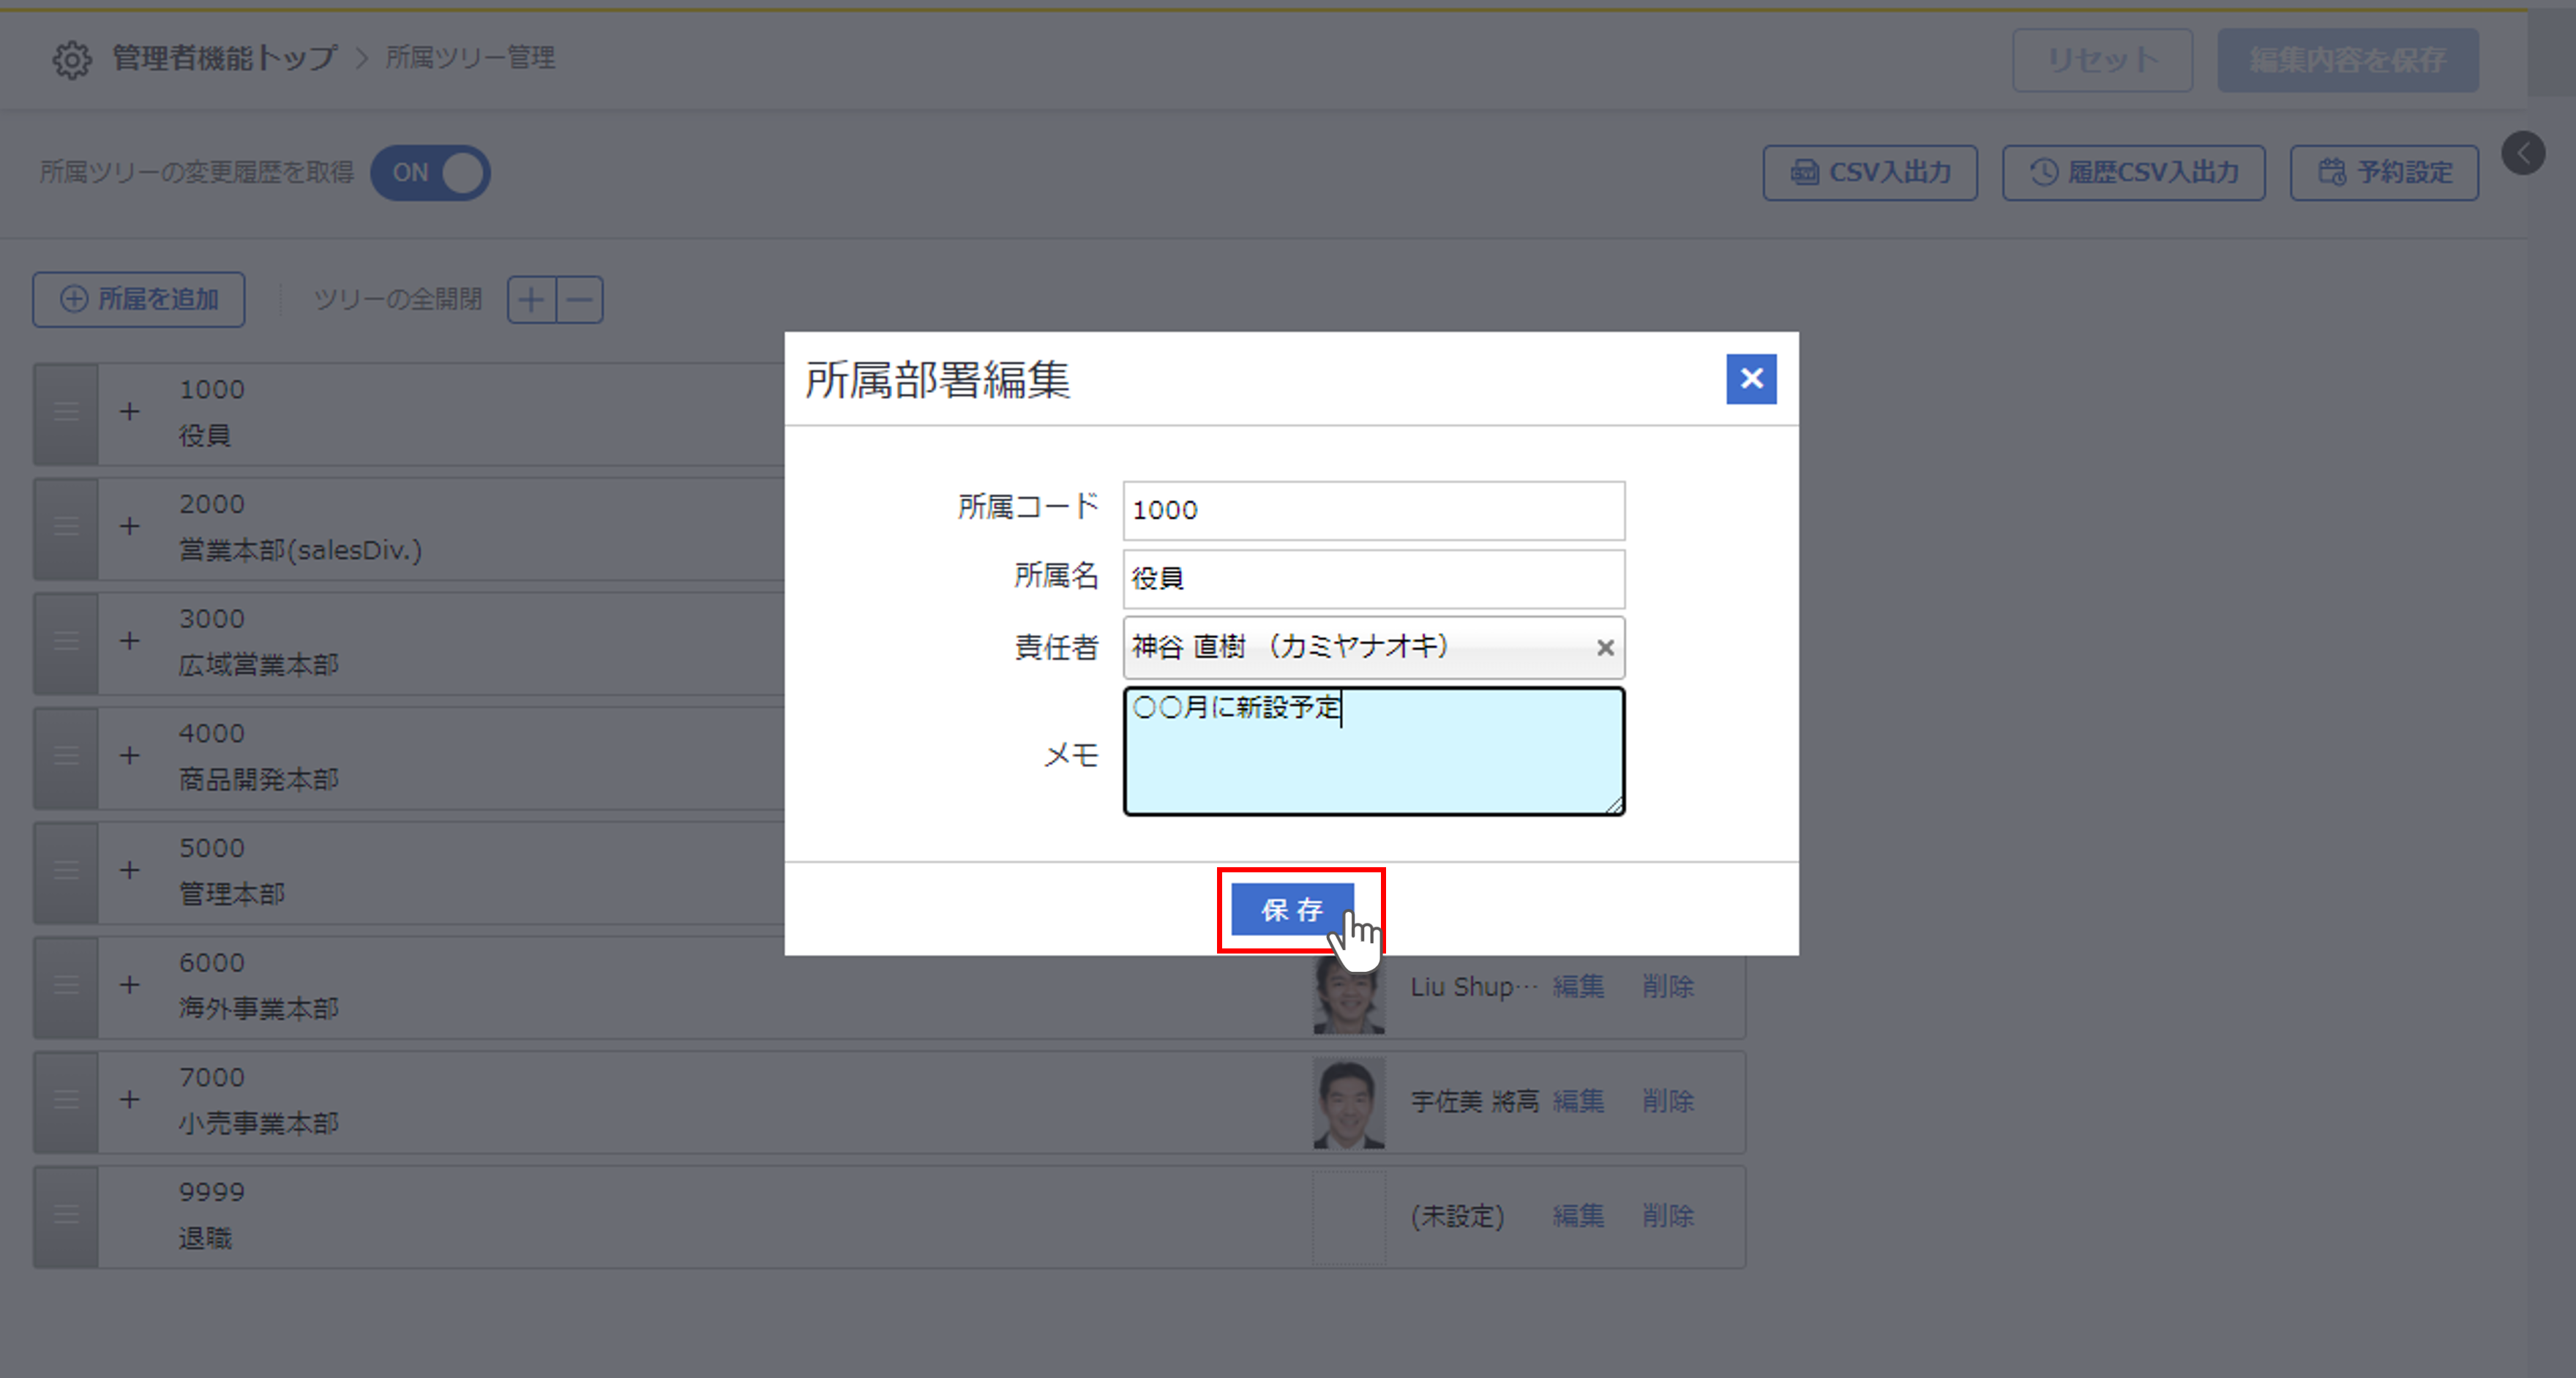Click drag handle of 9999 退職 row
The width and height of the screenshot is (2576, 1378).
[66, 1216]
